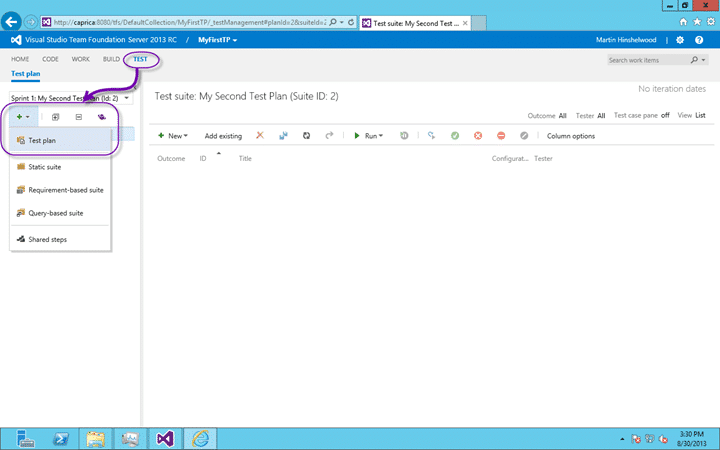Open the BUILD hub

click(111, 59)
